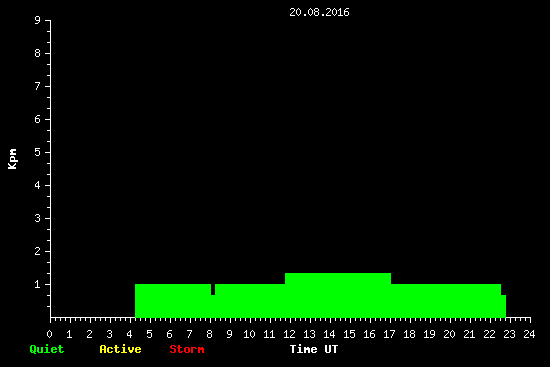Click the 12 hour mark on time axis
Screen dimensions: 550x367
[289, 334]
